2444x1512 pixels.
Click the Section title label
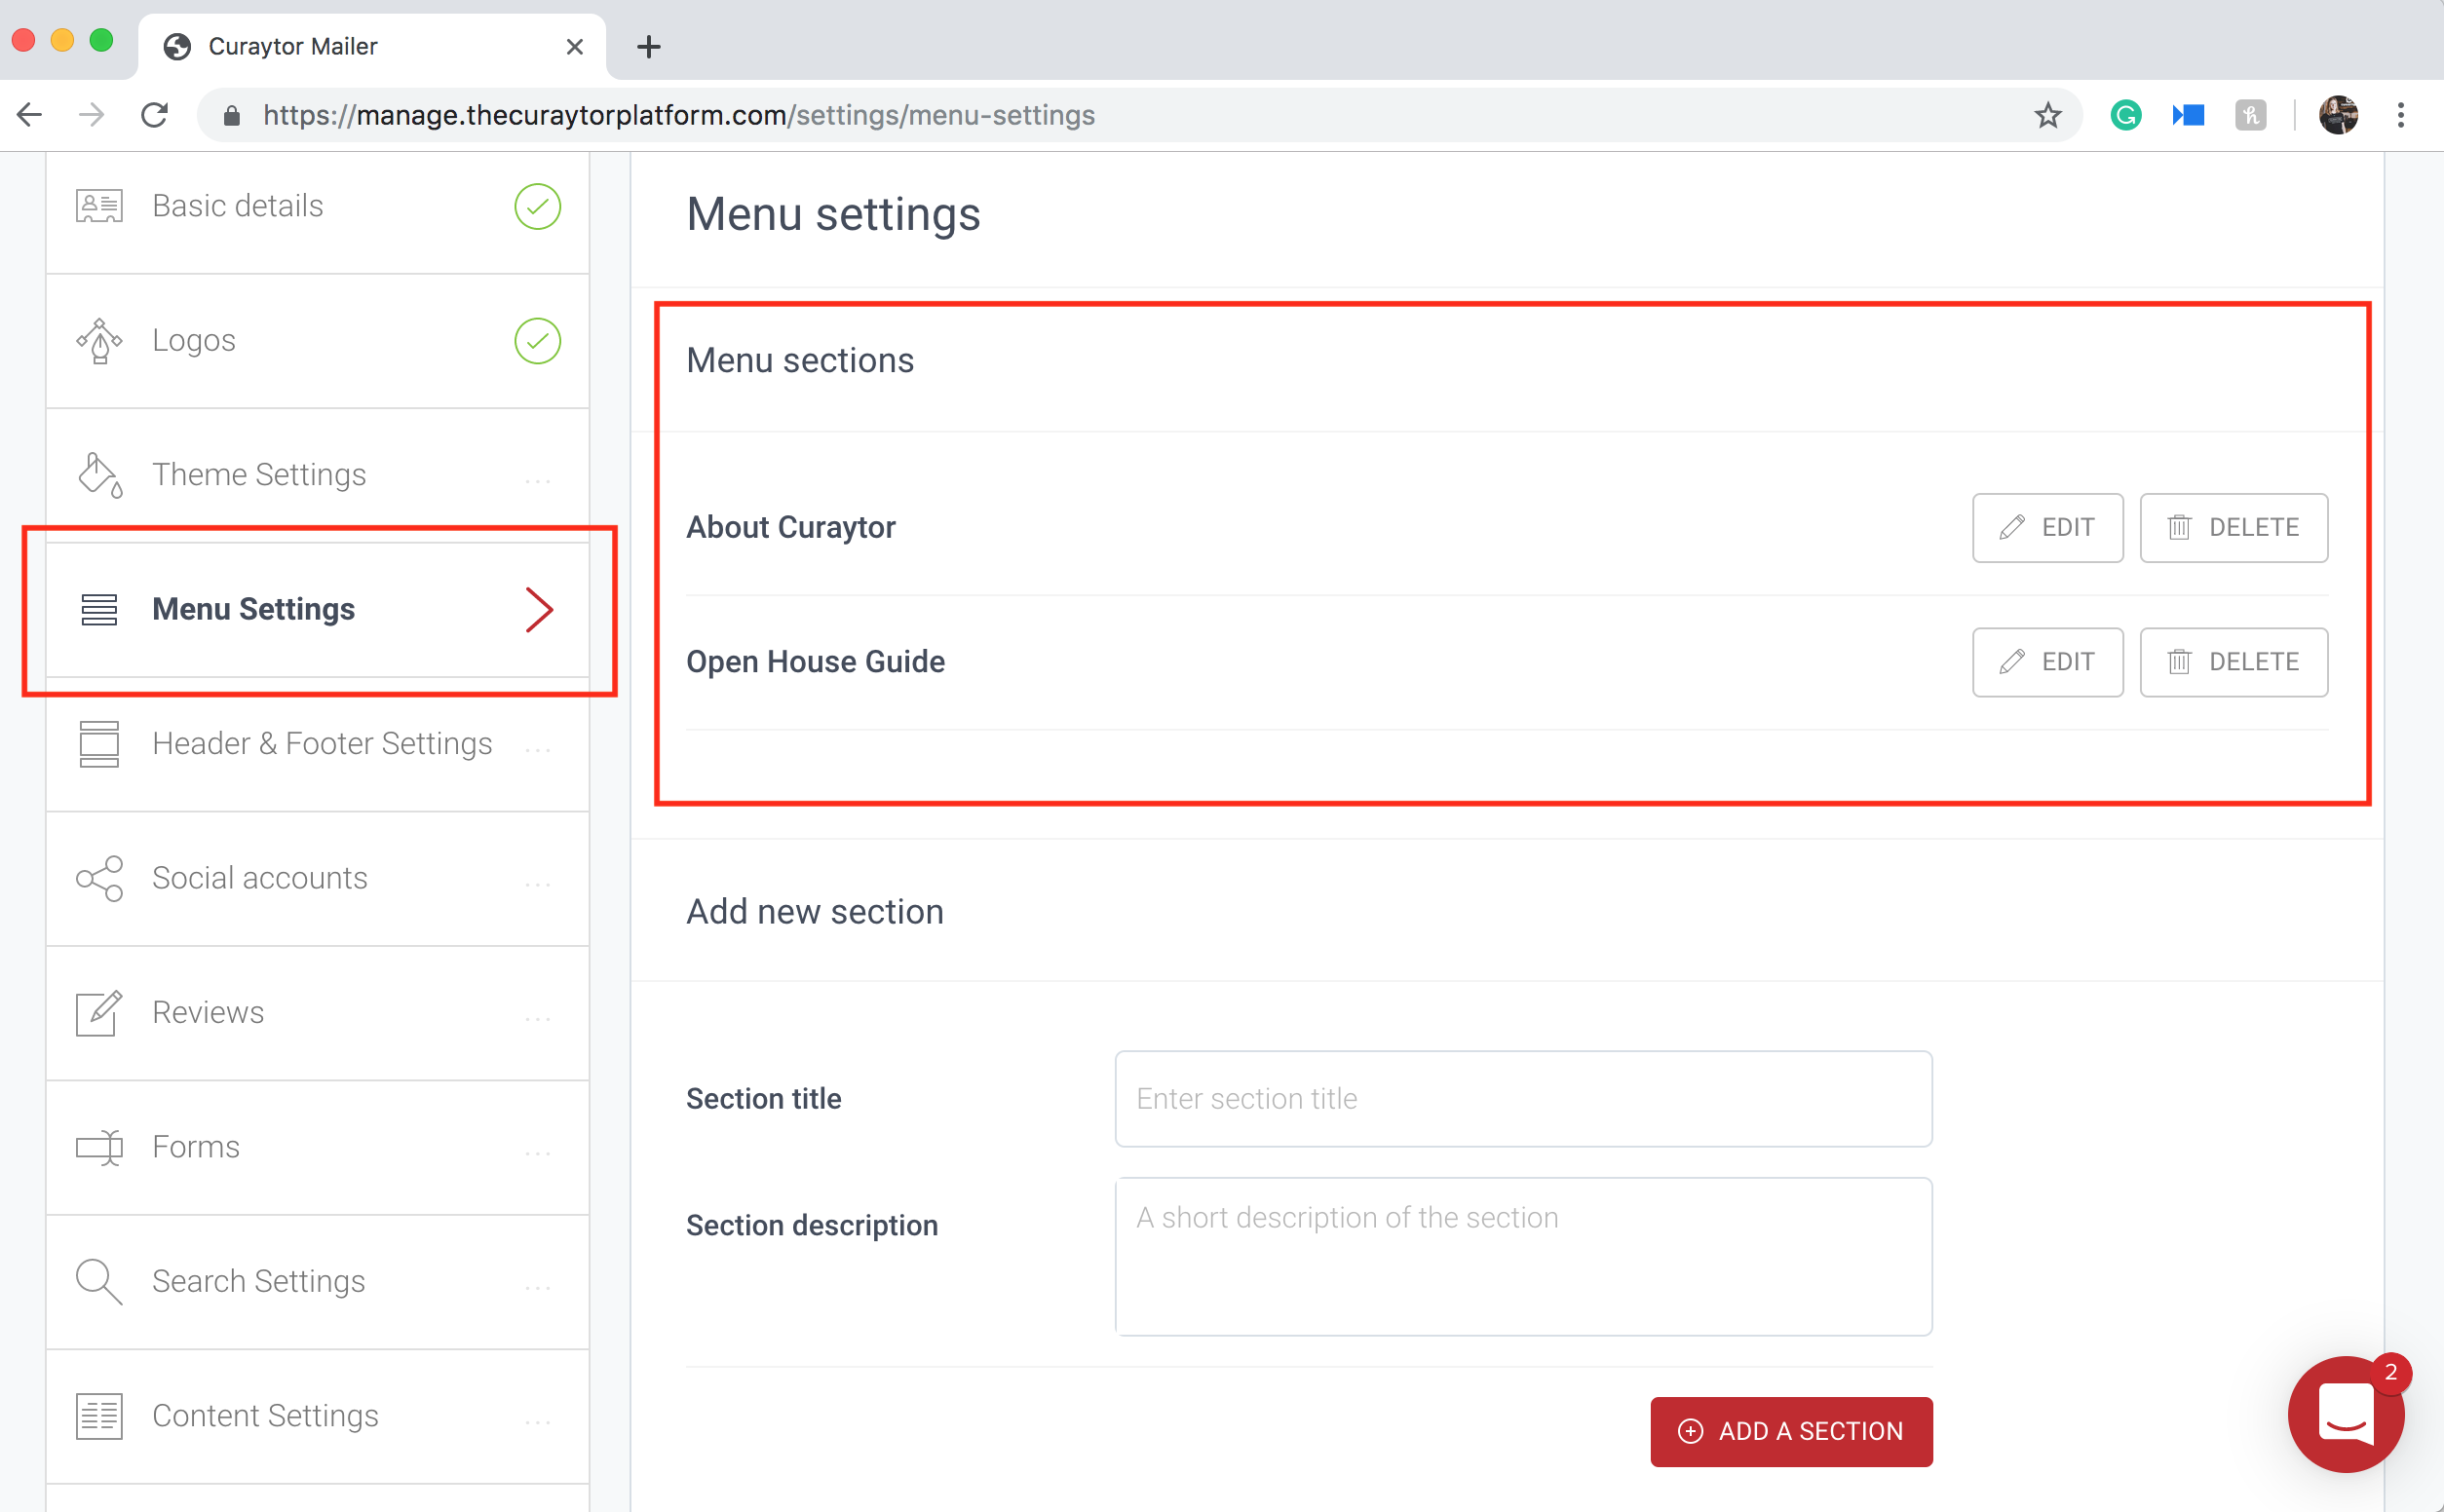click(763, 1098)
